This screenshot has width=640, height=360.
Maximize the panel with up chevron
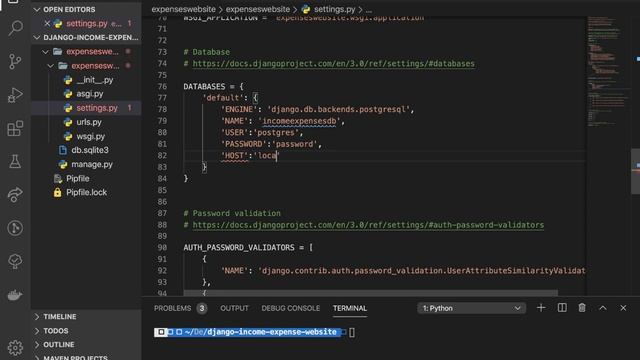[x=602, y=308]
